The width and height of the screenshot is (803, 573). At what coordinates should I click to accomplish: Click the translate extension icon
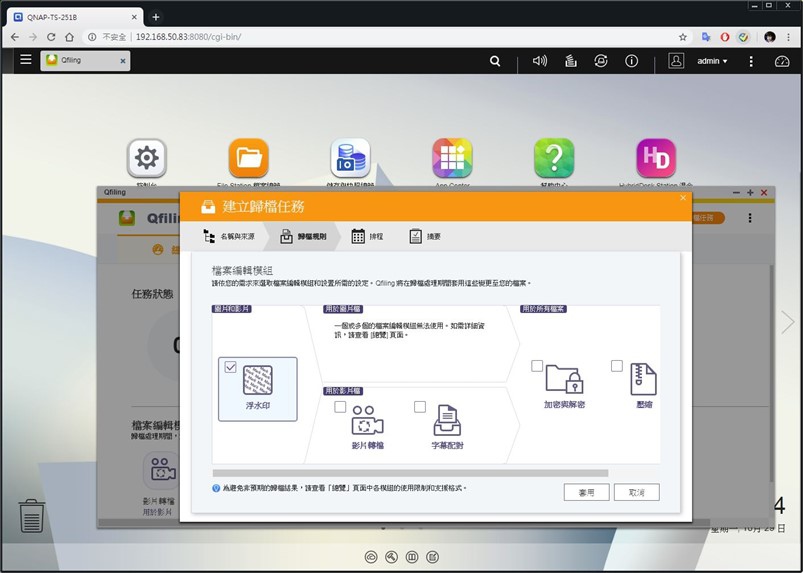tap(706, 37)
